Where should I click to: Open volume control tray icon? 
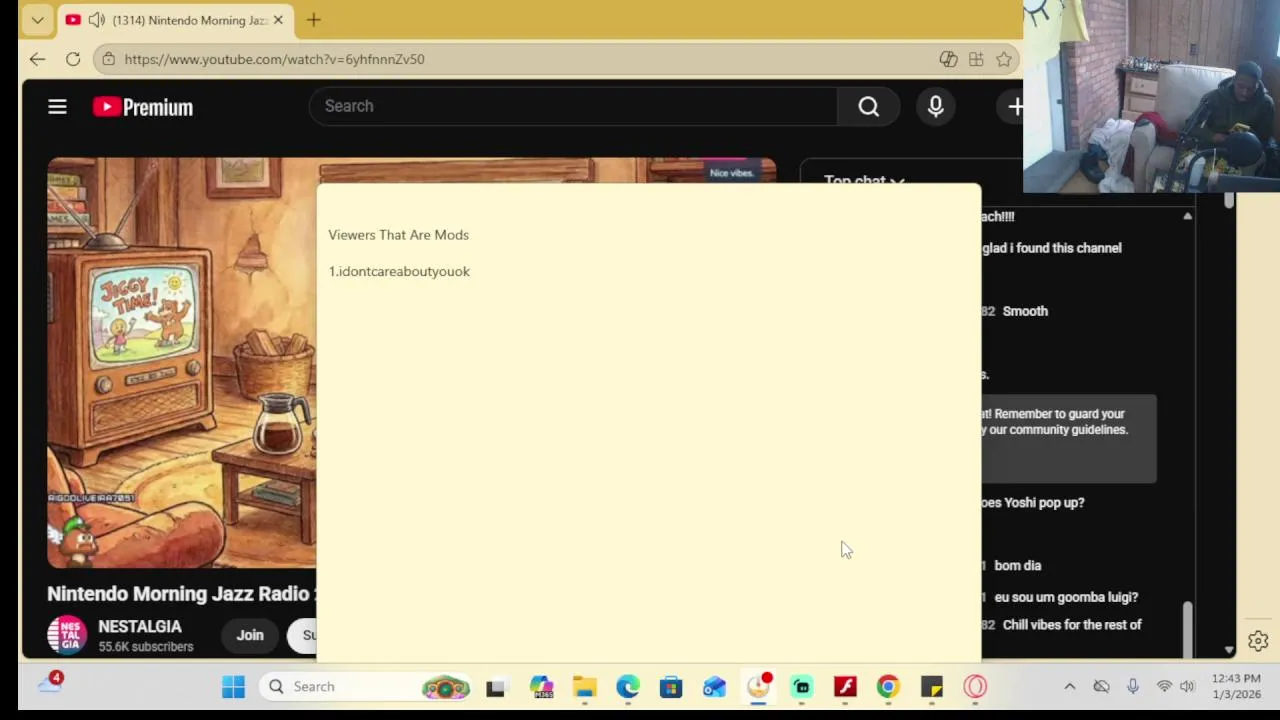pos(1187,686)
